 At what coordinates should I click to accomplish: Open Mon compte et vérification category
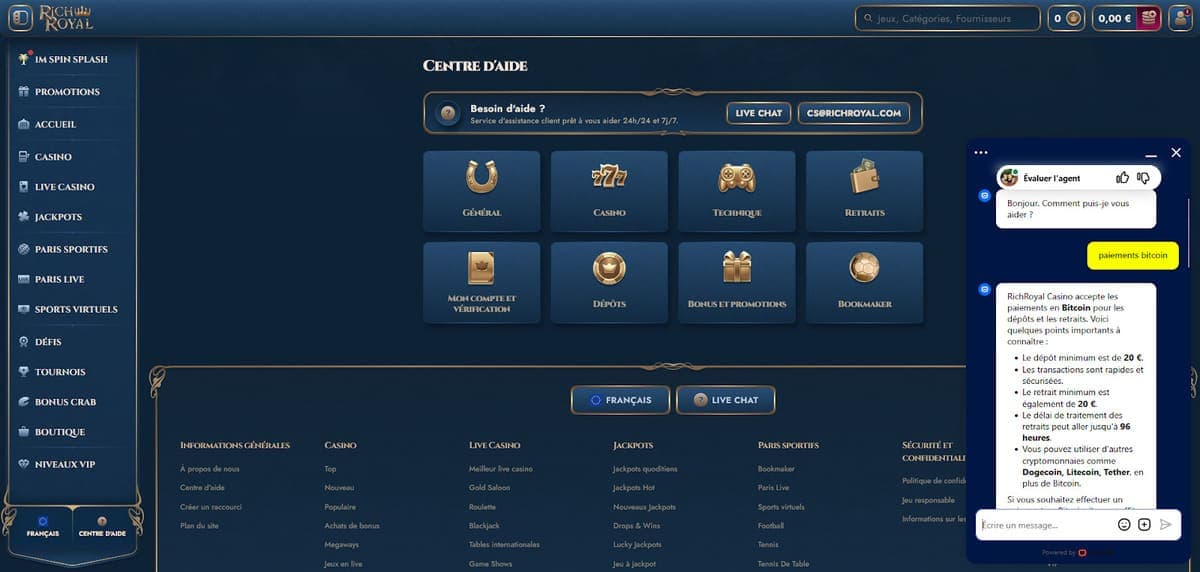coord(482,283)
